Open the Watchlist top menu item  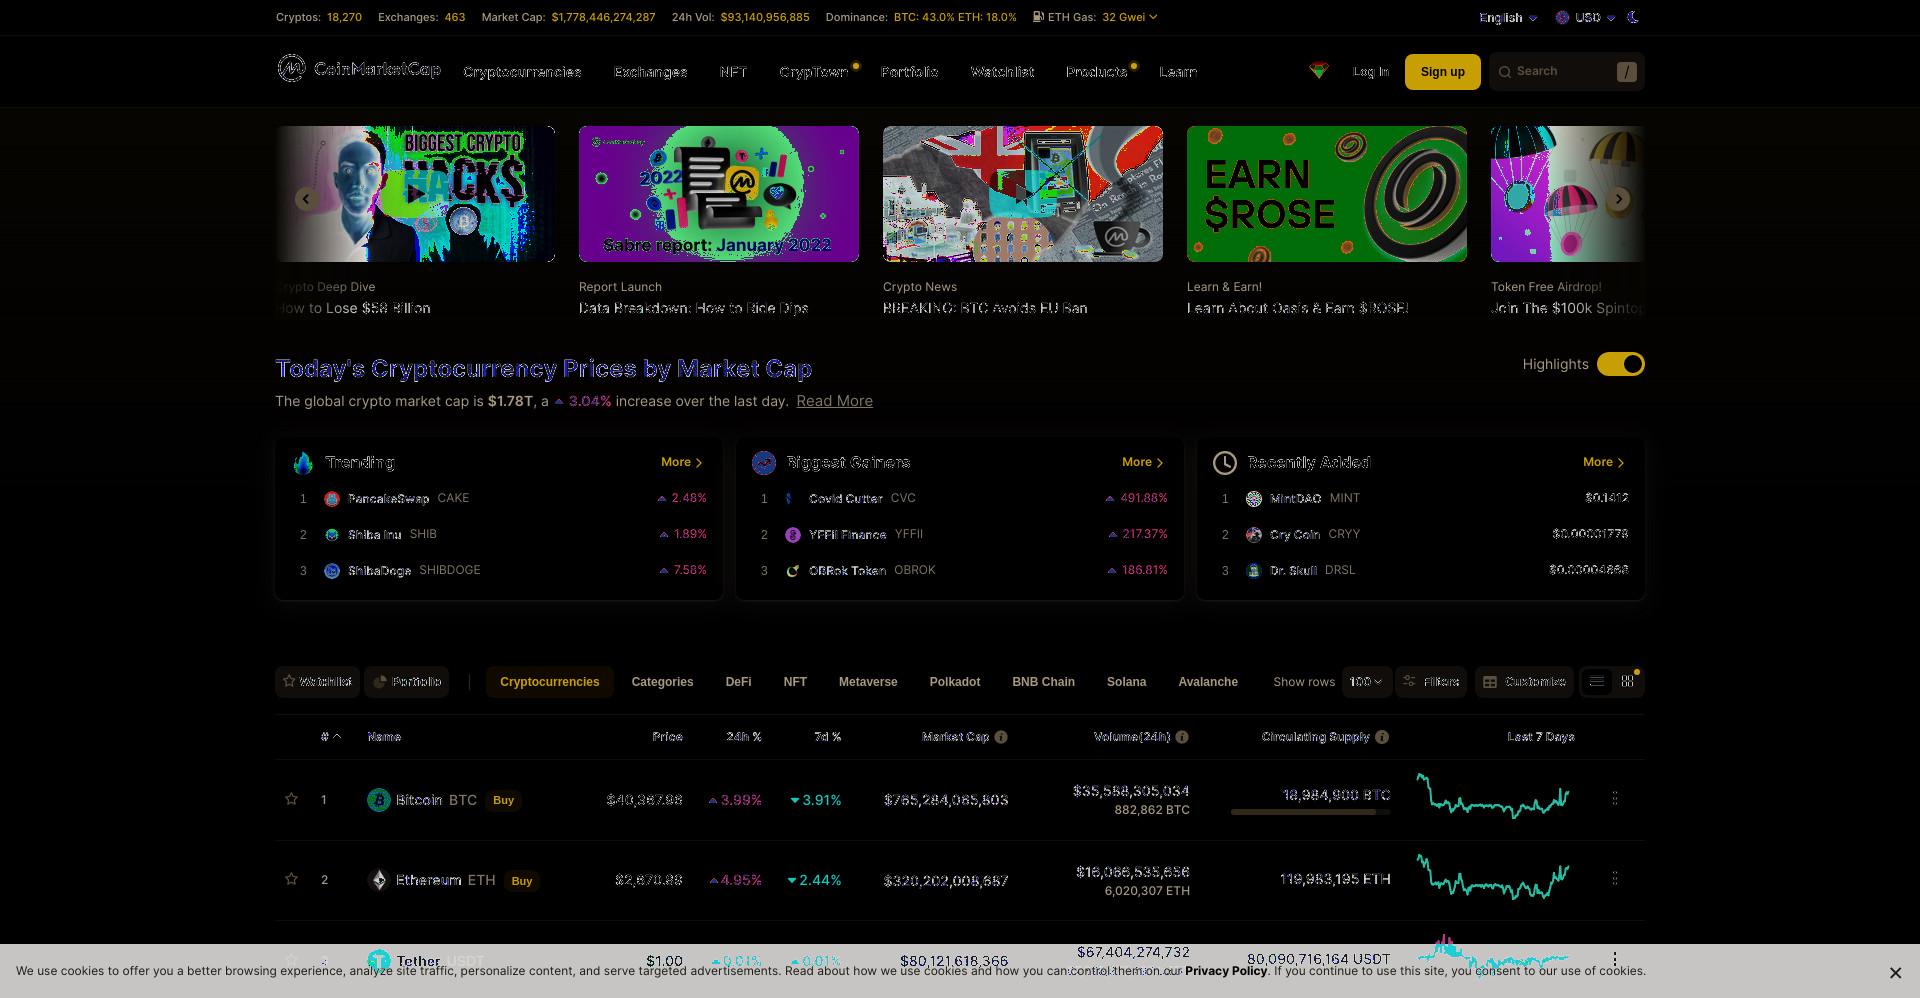click(1002, 72)
